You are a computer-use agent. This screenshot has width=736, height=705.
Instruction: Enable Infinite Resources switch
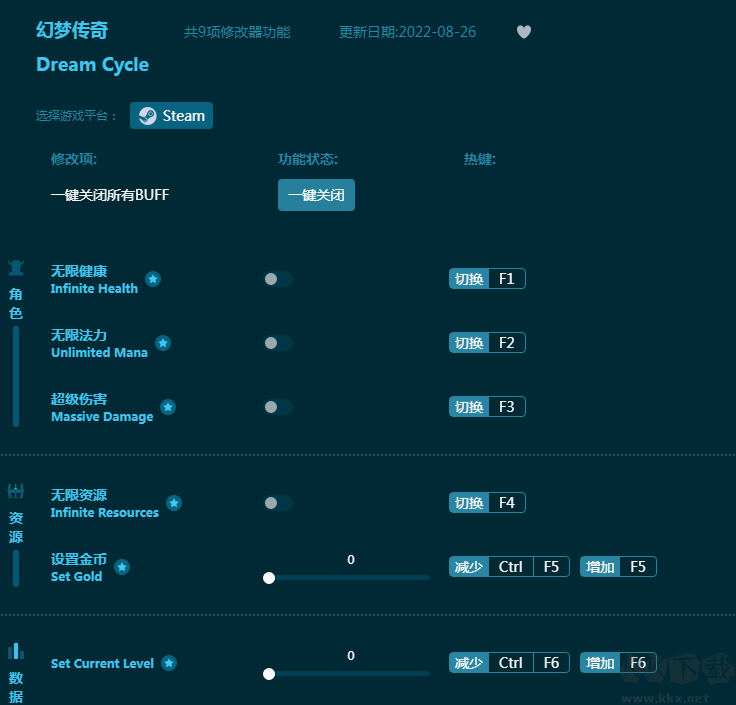(x=278, y=503)
